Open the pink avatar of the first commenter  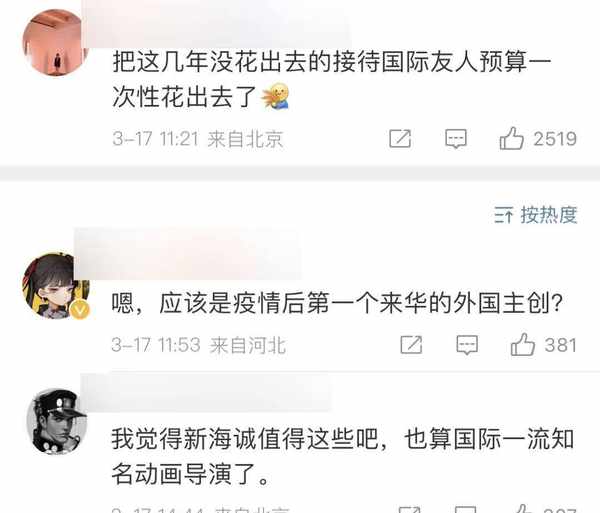54,42
